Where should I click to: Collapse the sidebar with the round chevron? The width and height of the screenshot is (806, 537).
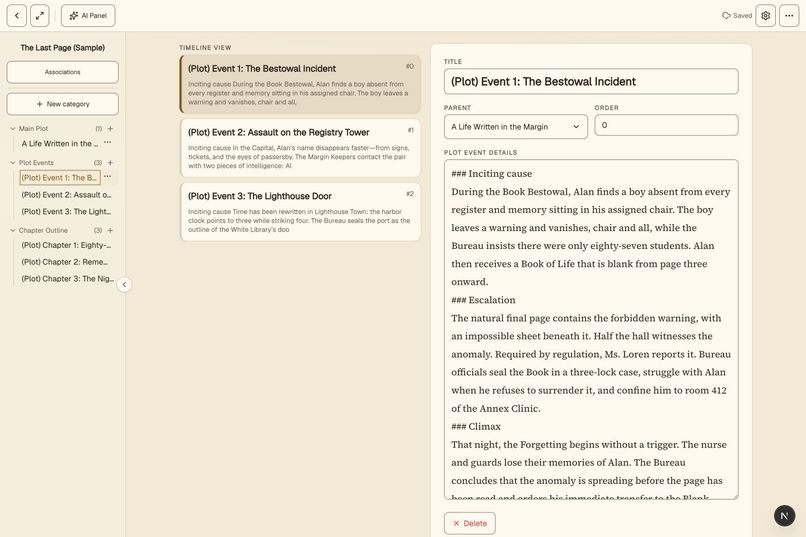coord(124,284)
